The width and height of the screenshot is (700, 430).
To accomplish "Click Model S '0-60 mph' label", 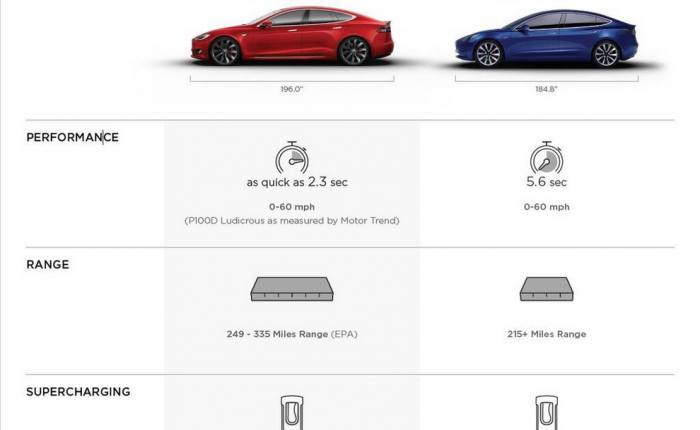I will coord(292,207).
